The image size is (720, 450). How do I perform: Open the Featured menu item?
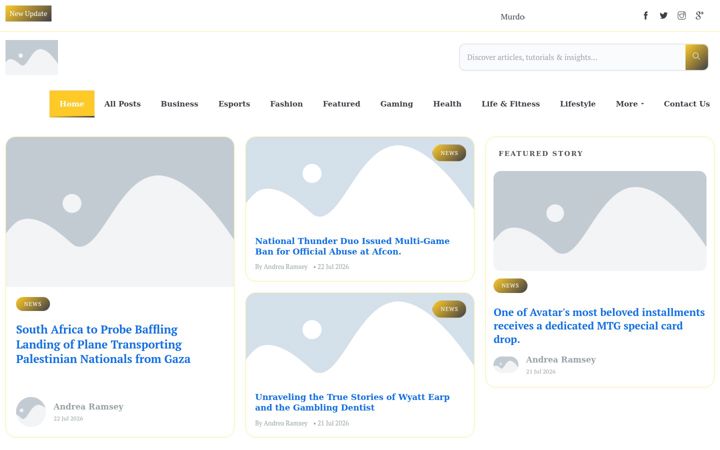342,104
